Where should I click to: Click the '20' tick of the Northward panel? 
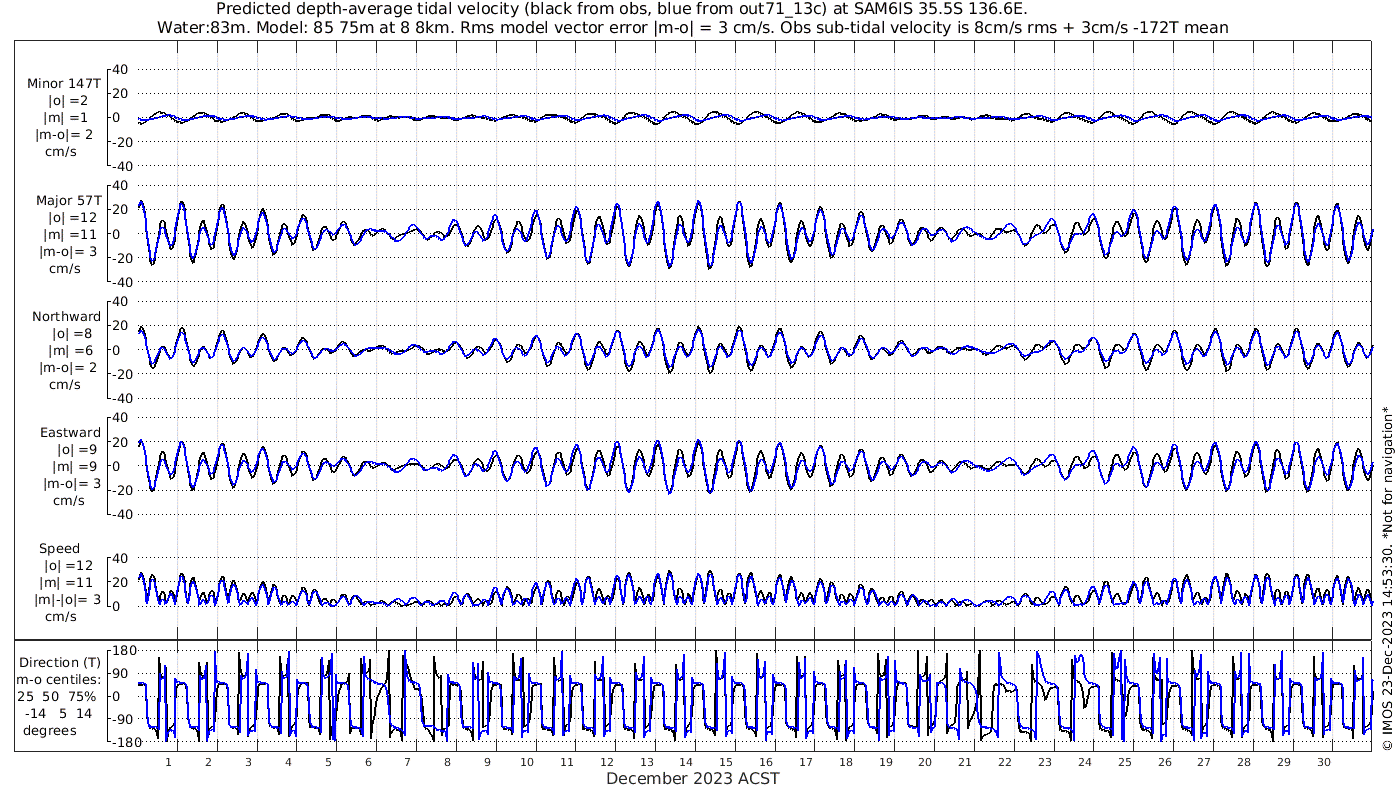121,325
